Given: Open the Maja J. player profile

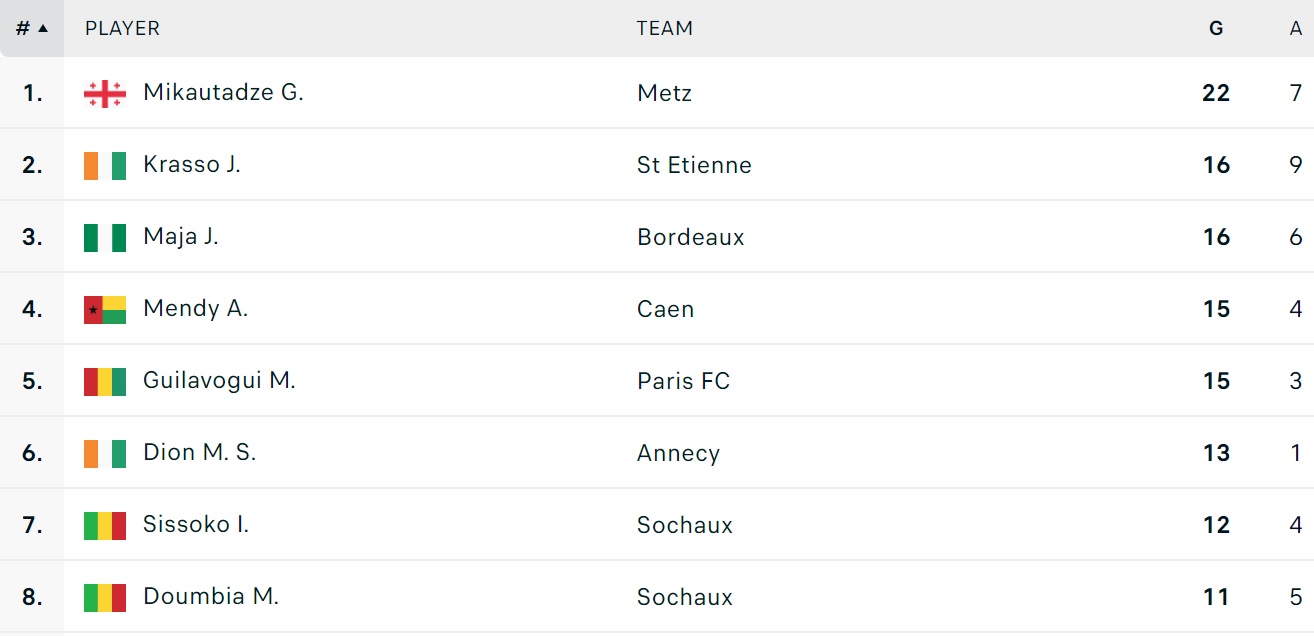Looking at the screenshot, I should click(181, 237).
